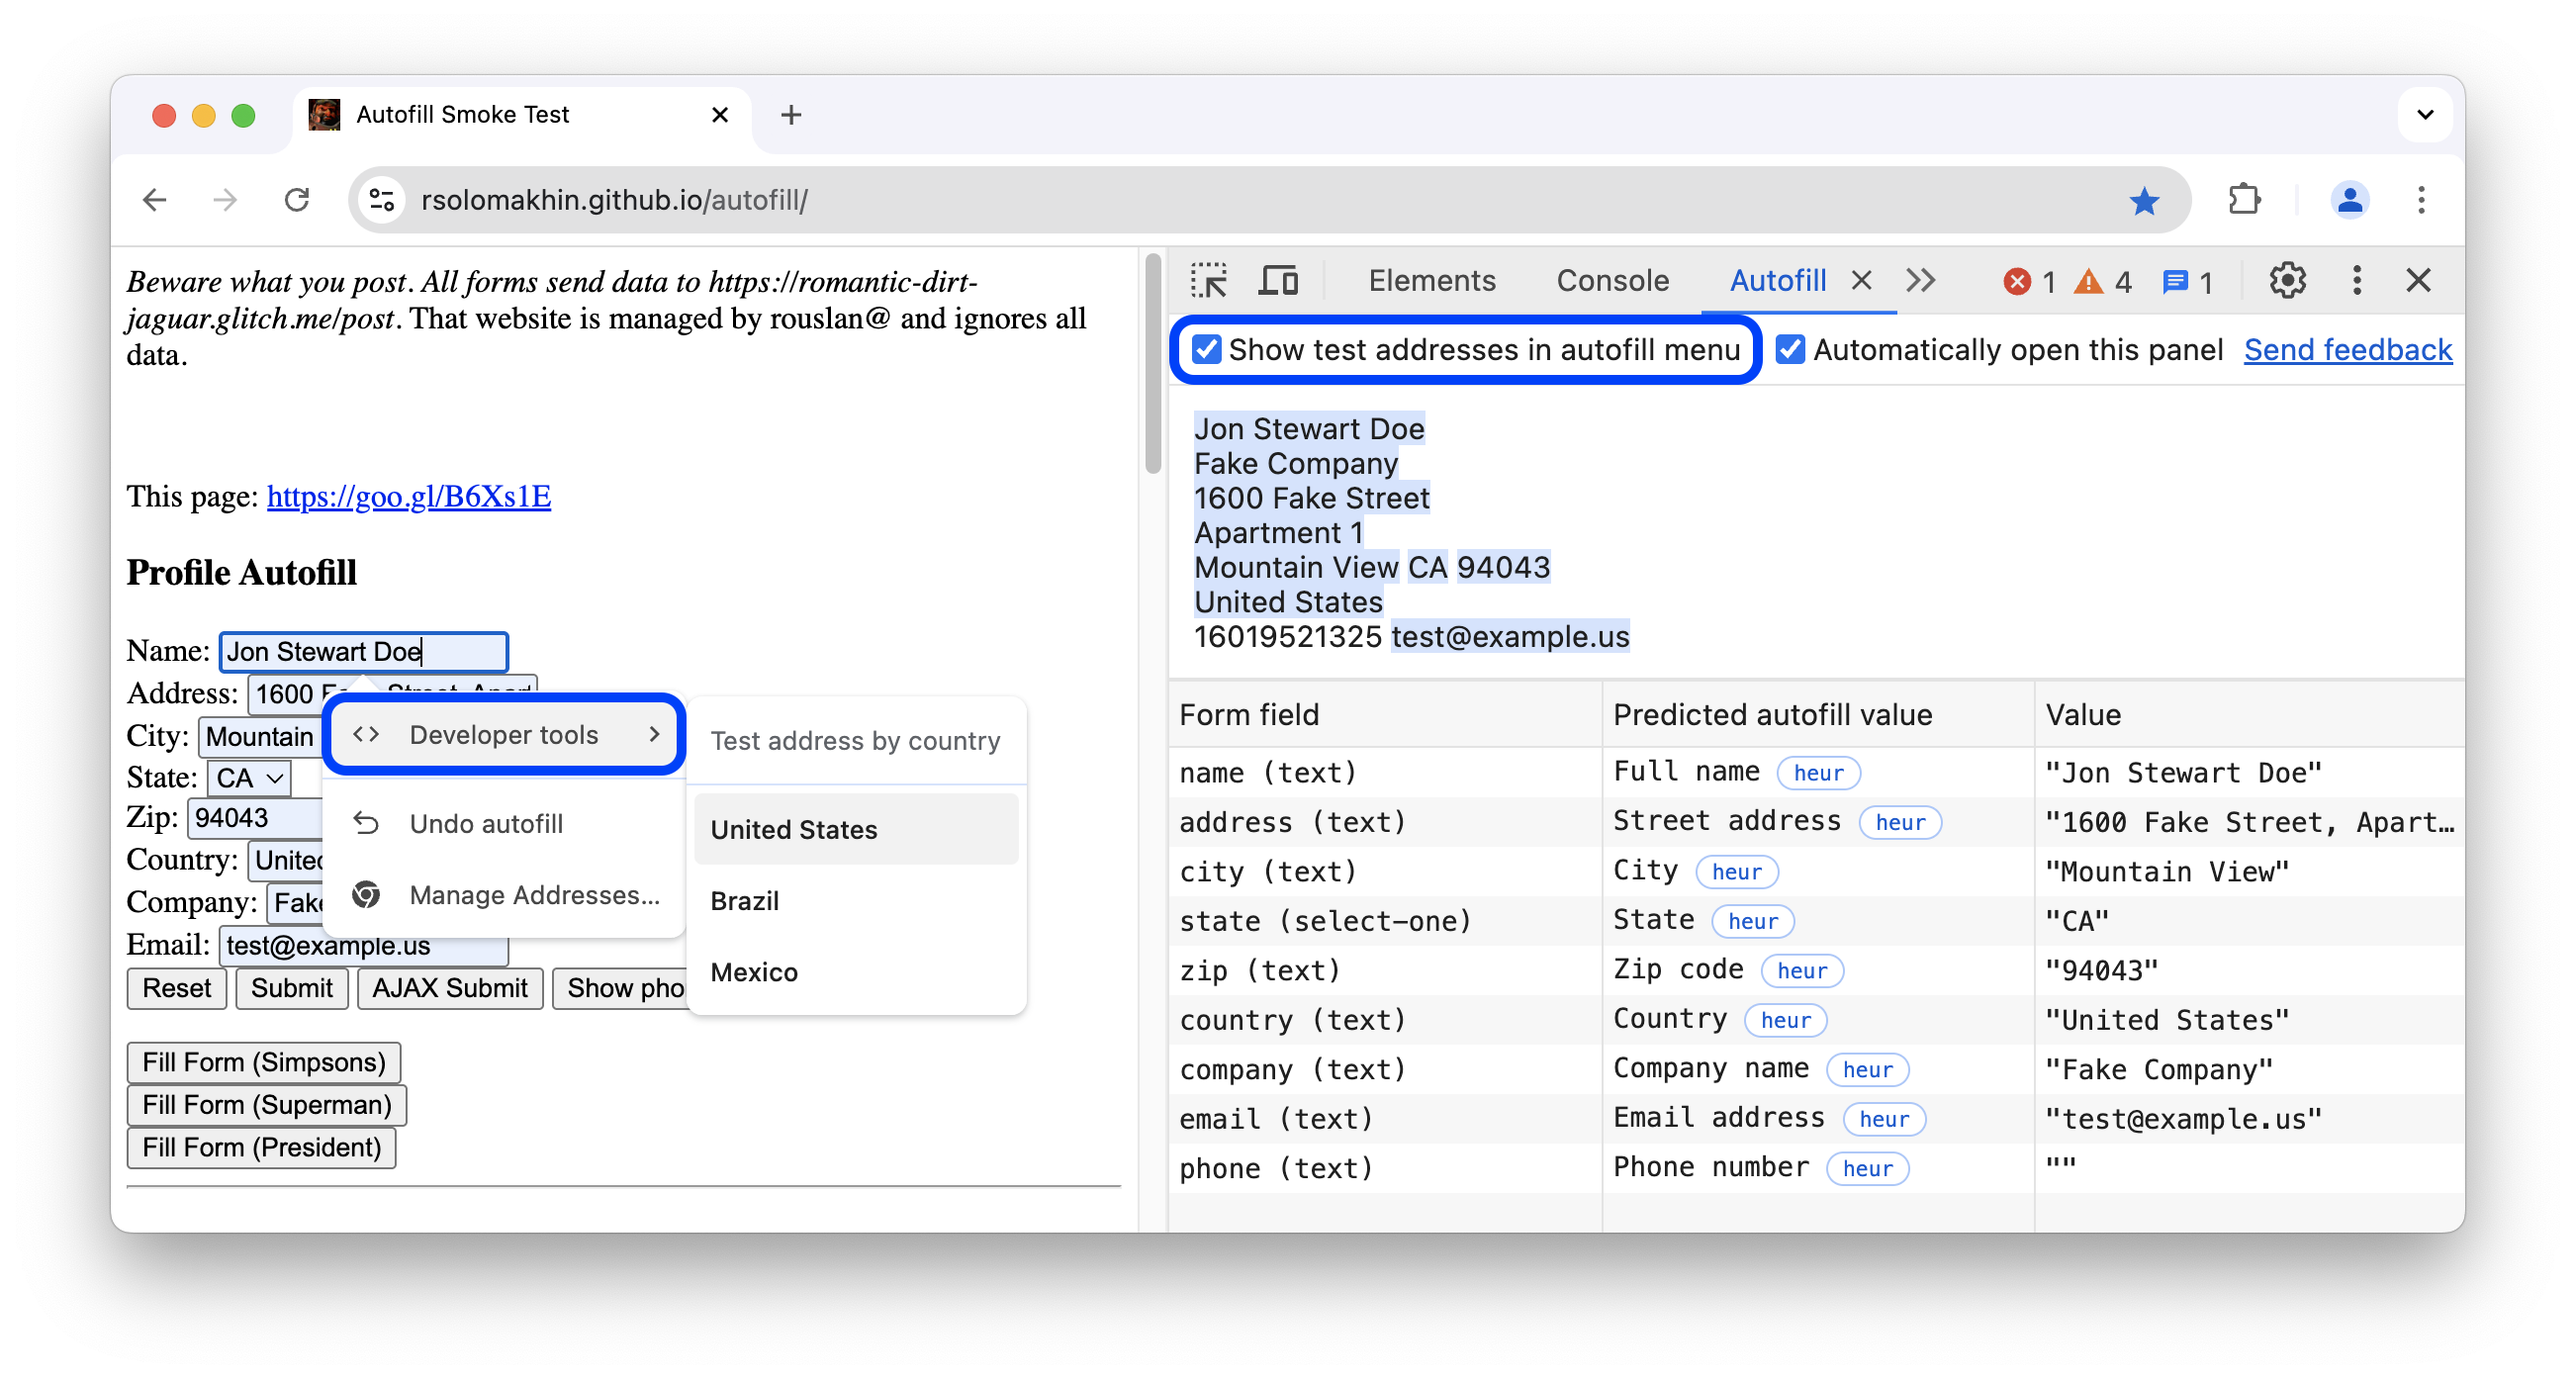This screenshot has width=2576, height=1379.
Task: Click the inspect element picker icon
Action: [1211, 278]
